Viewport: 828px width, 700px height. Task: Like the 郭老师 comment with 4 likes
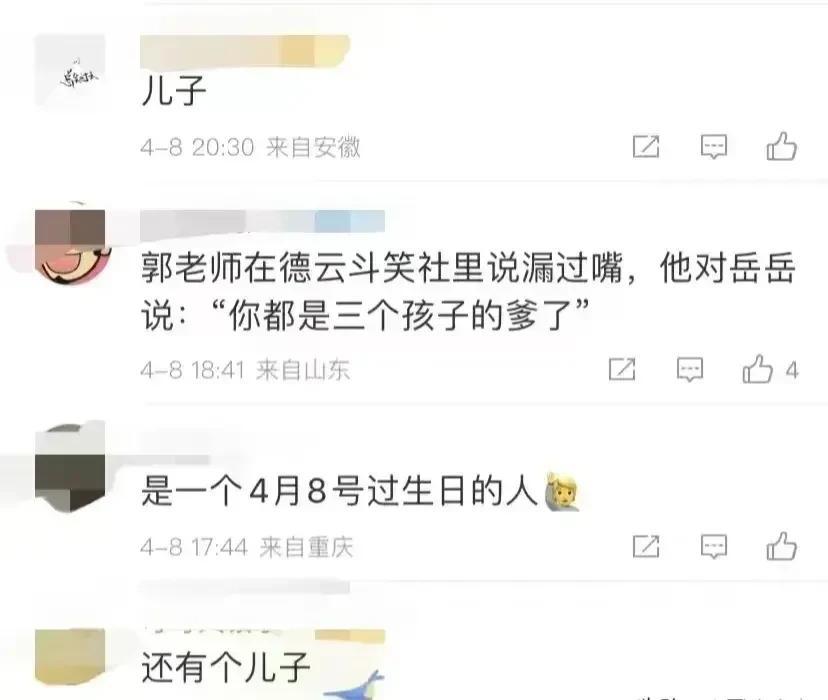[758, 368]
